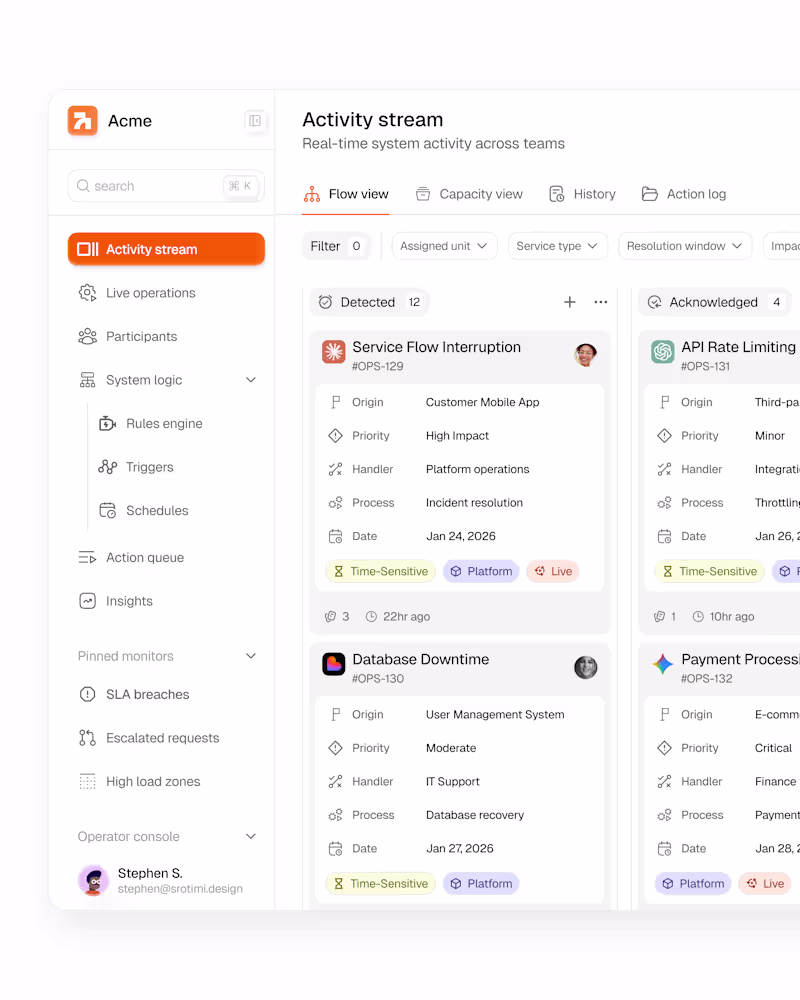
Task: Collapse the Pinned monitors section chevron
Action: tap(251, 656)
